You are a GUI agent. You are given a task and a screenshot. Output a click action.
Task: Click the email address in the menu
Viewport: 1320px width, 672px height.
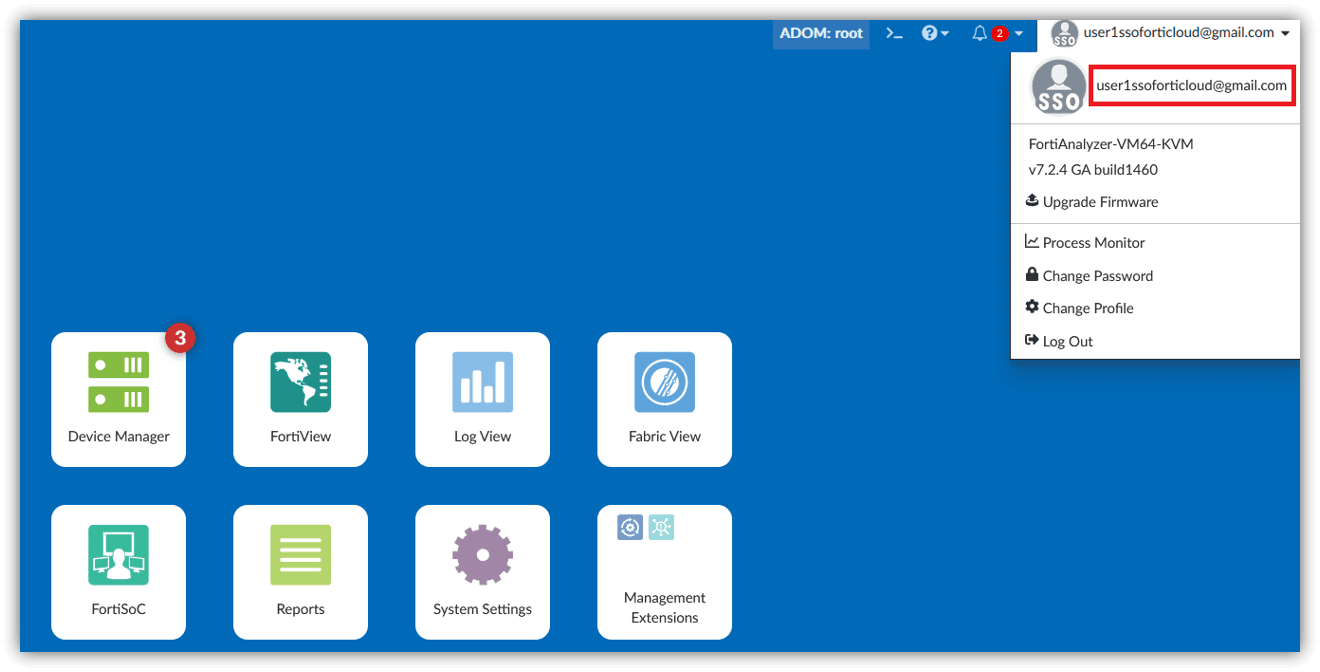coord(1191,85)
